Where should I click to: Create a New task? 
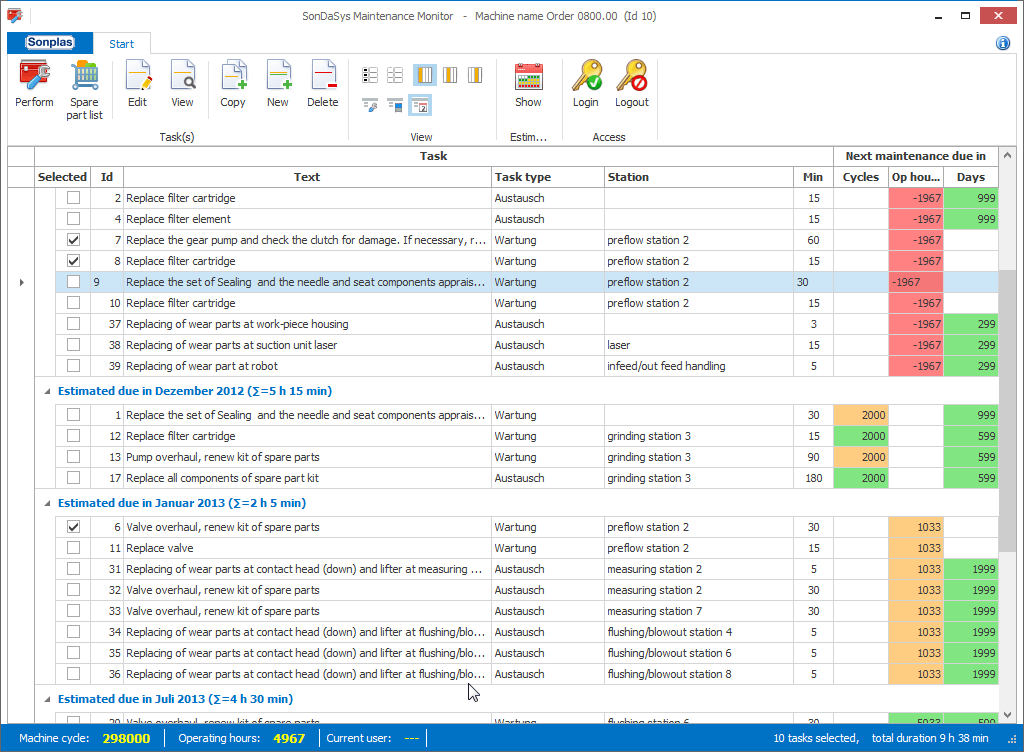[x=277, y=84]
